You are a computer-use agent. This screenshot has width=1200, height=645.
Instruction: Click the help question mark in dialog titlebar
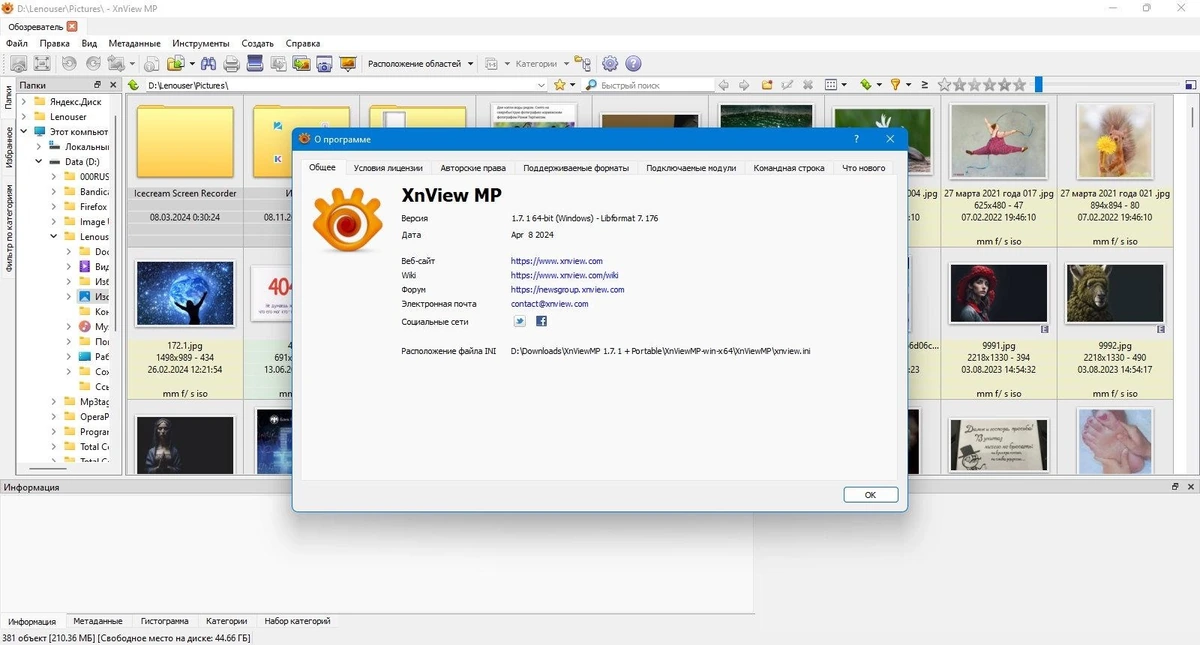tap(857, 139)
